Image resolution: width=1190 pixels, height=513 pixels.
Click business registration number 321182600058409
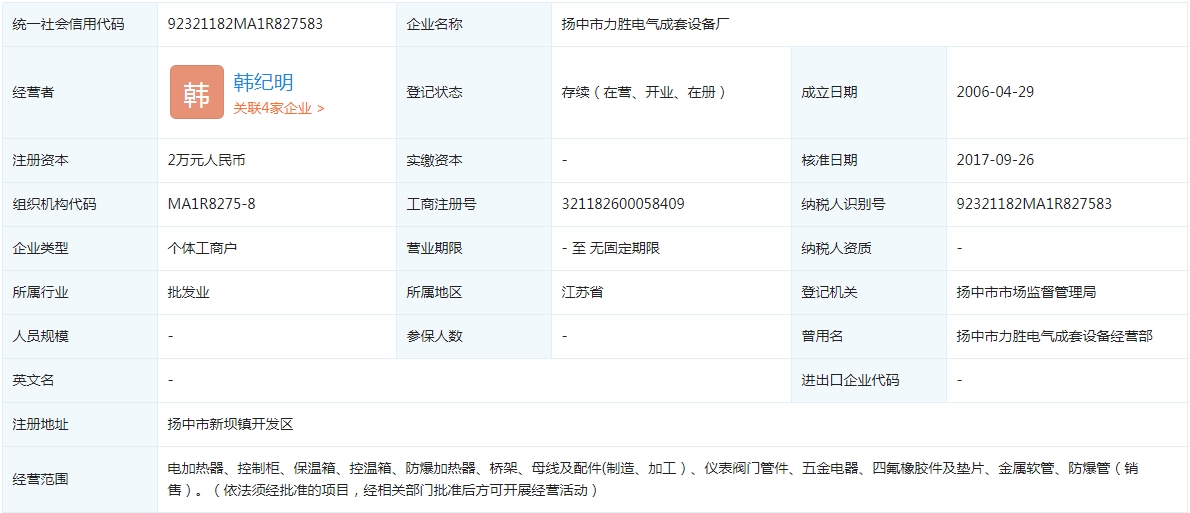pos(623,204)
